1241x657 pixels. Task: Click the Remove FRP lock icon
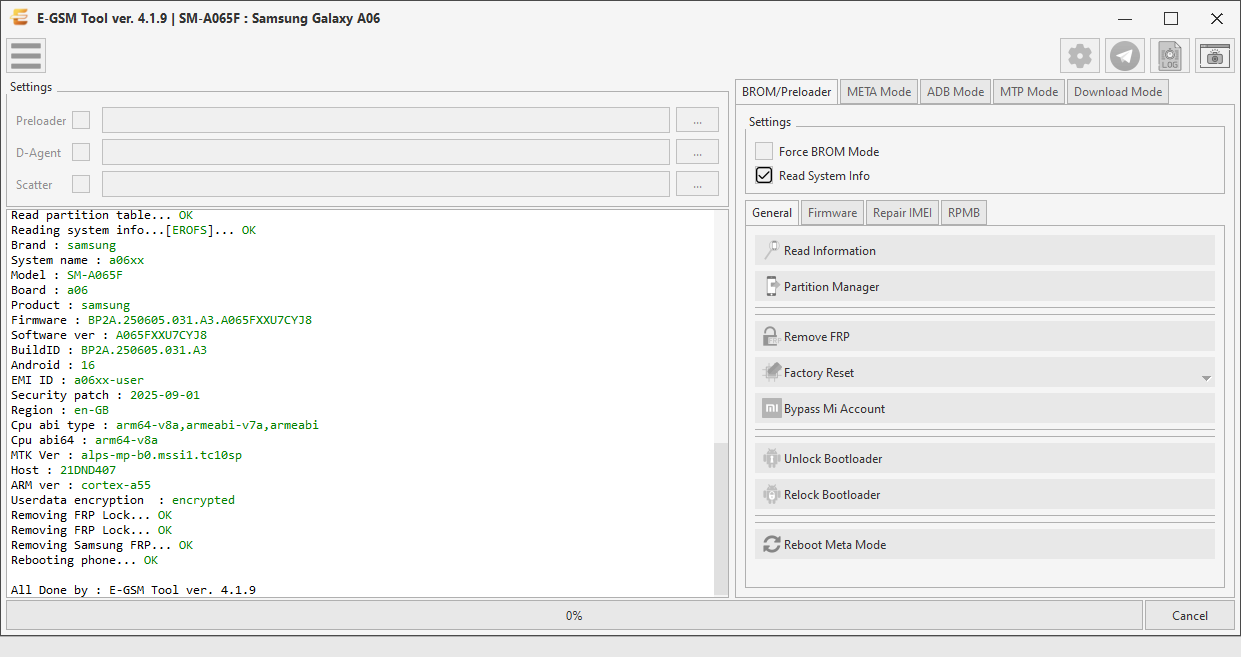[x=771, y=336]
